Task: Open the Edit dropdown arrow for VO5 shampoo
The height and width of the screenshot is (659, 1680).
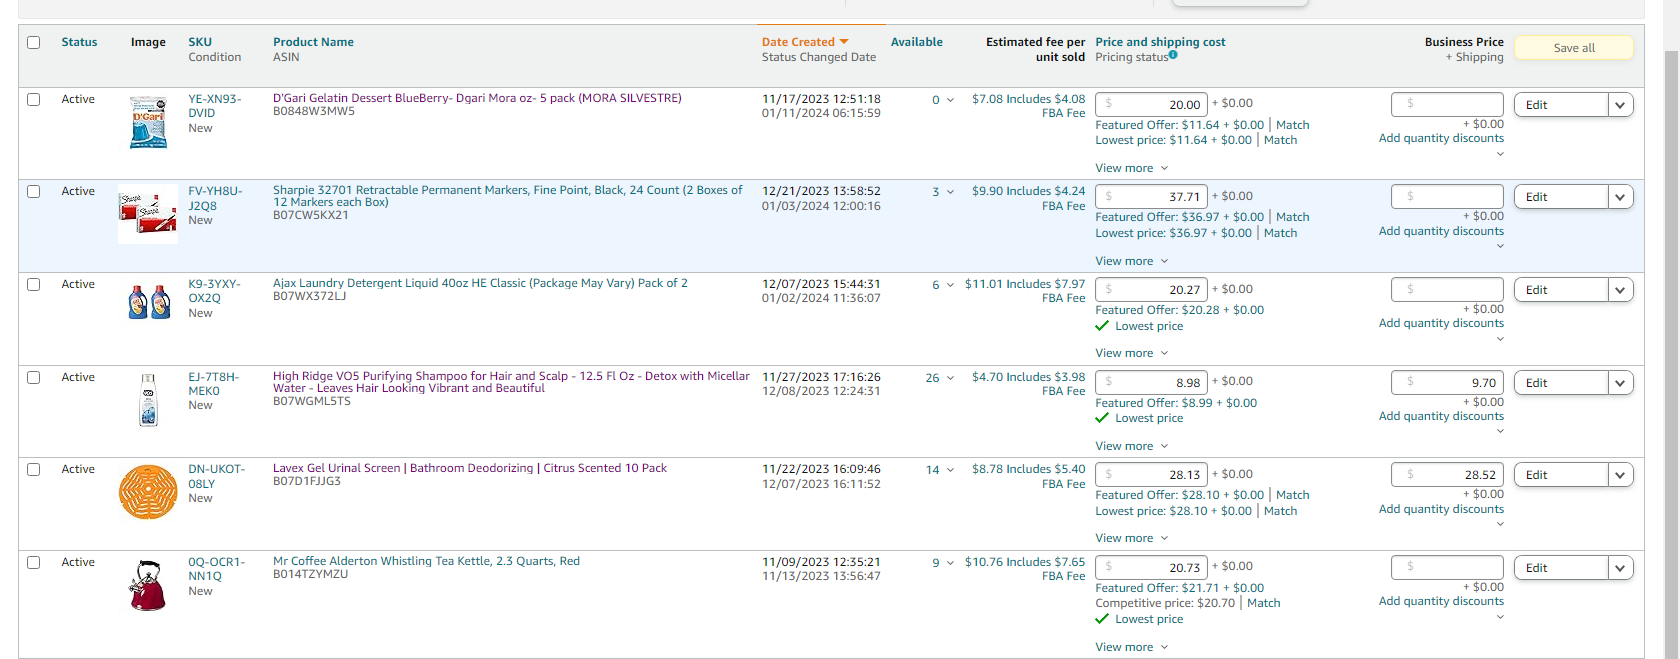Action: [1620, 383]
